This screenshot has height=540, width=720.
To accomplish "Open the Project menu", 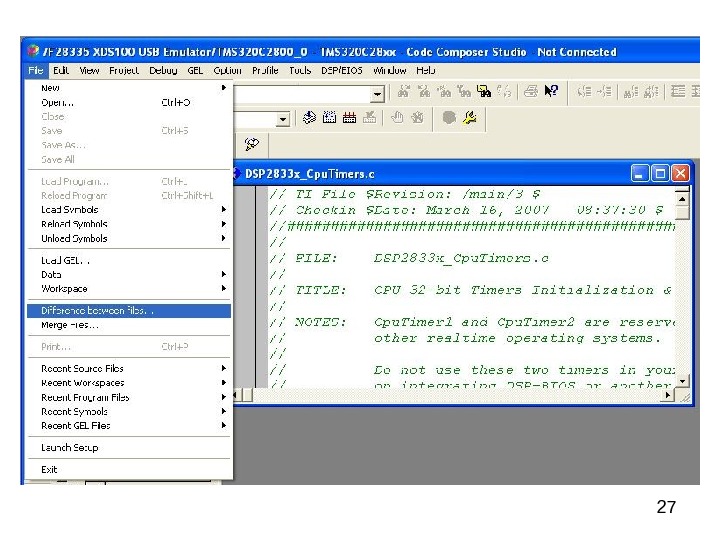I will coord(124,70).
